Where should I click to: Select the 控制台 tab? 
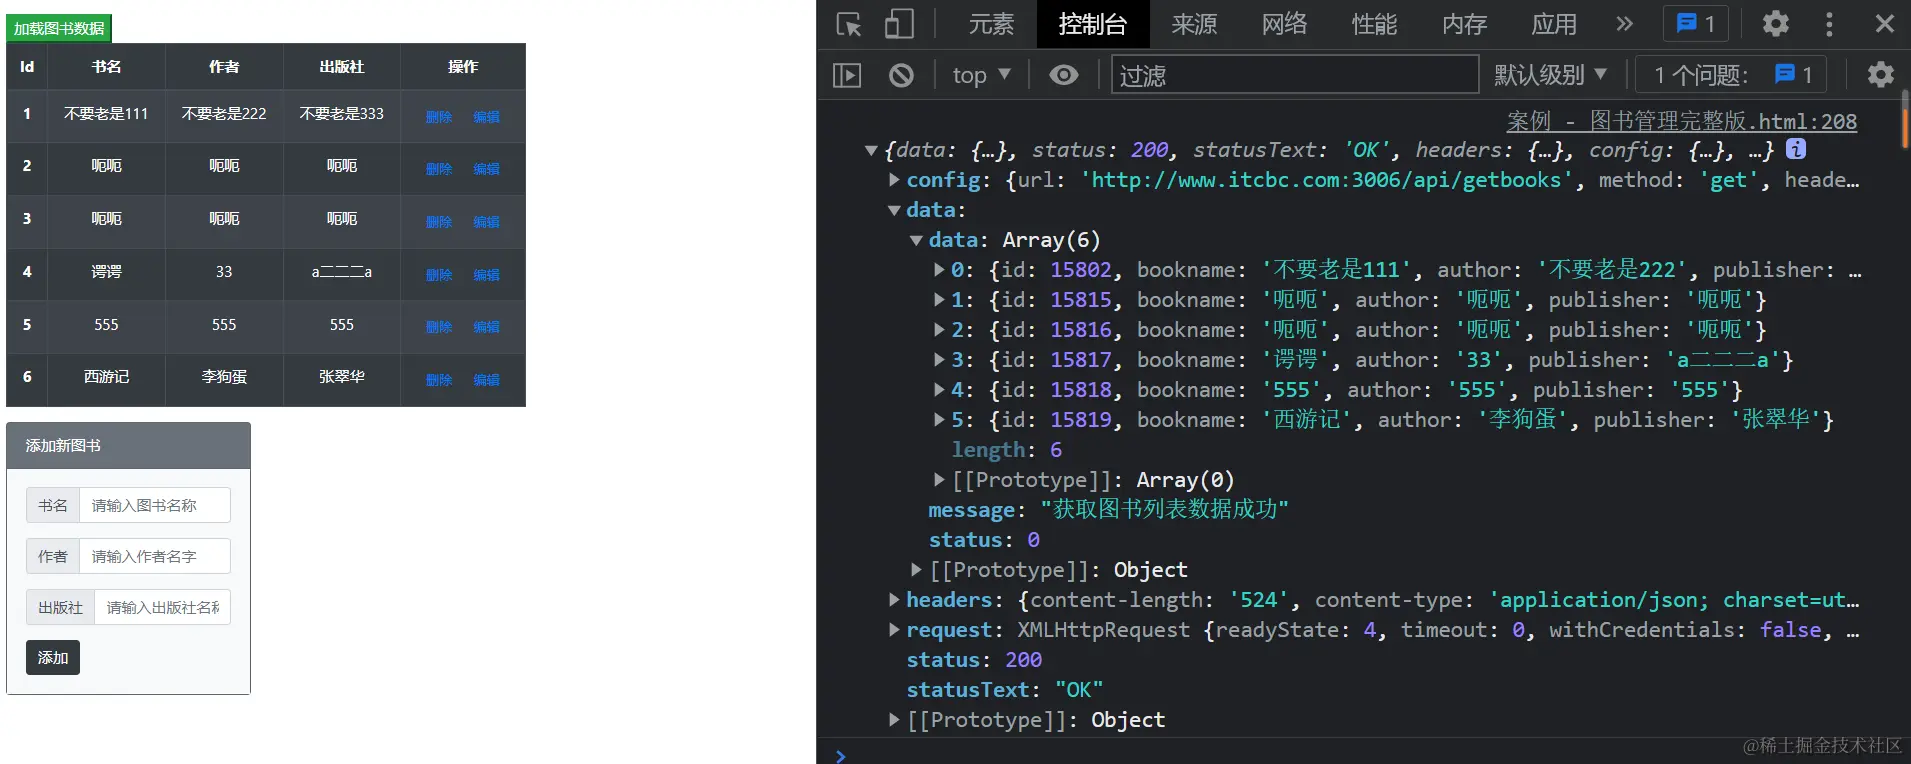[1092, 24]
